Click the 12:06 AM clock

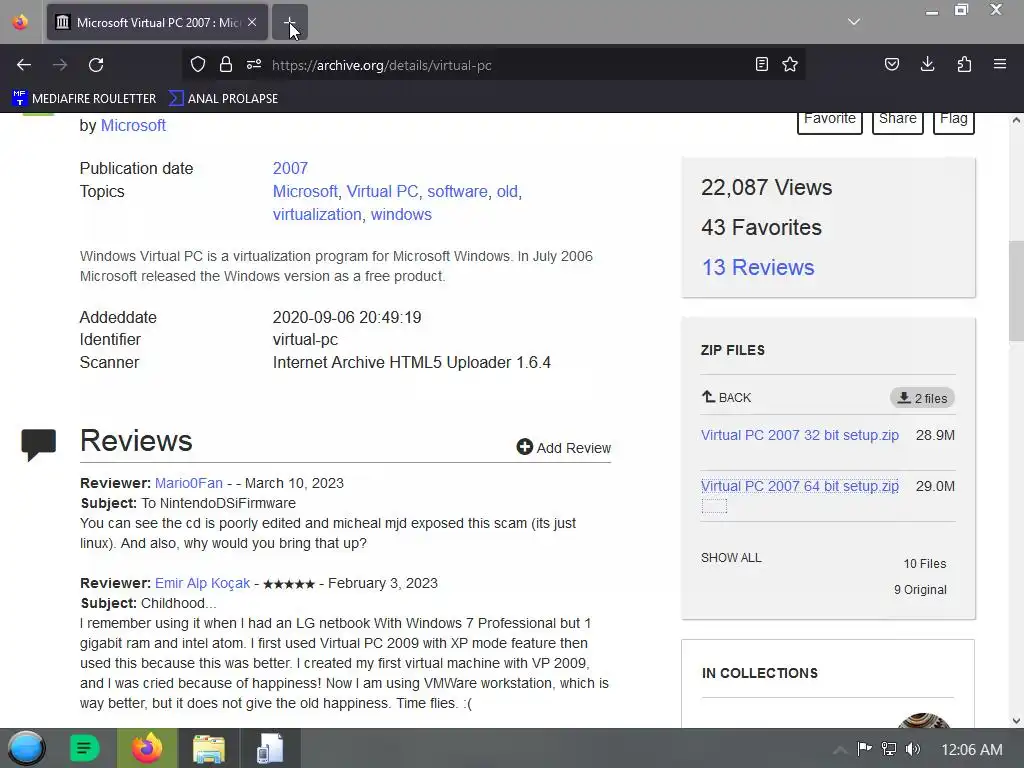click(972, 749)
